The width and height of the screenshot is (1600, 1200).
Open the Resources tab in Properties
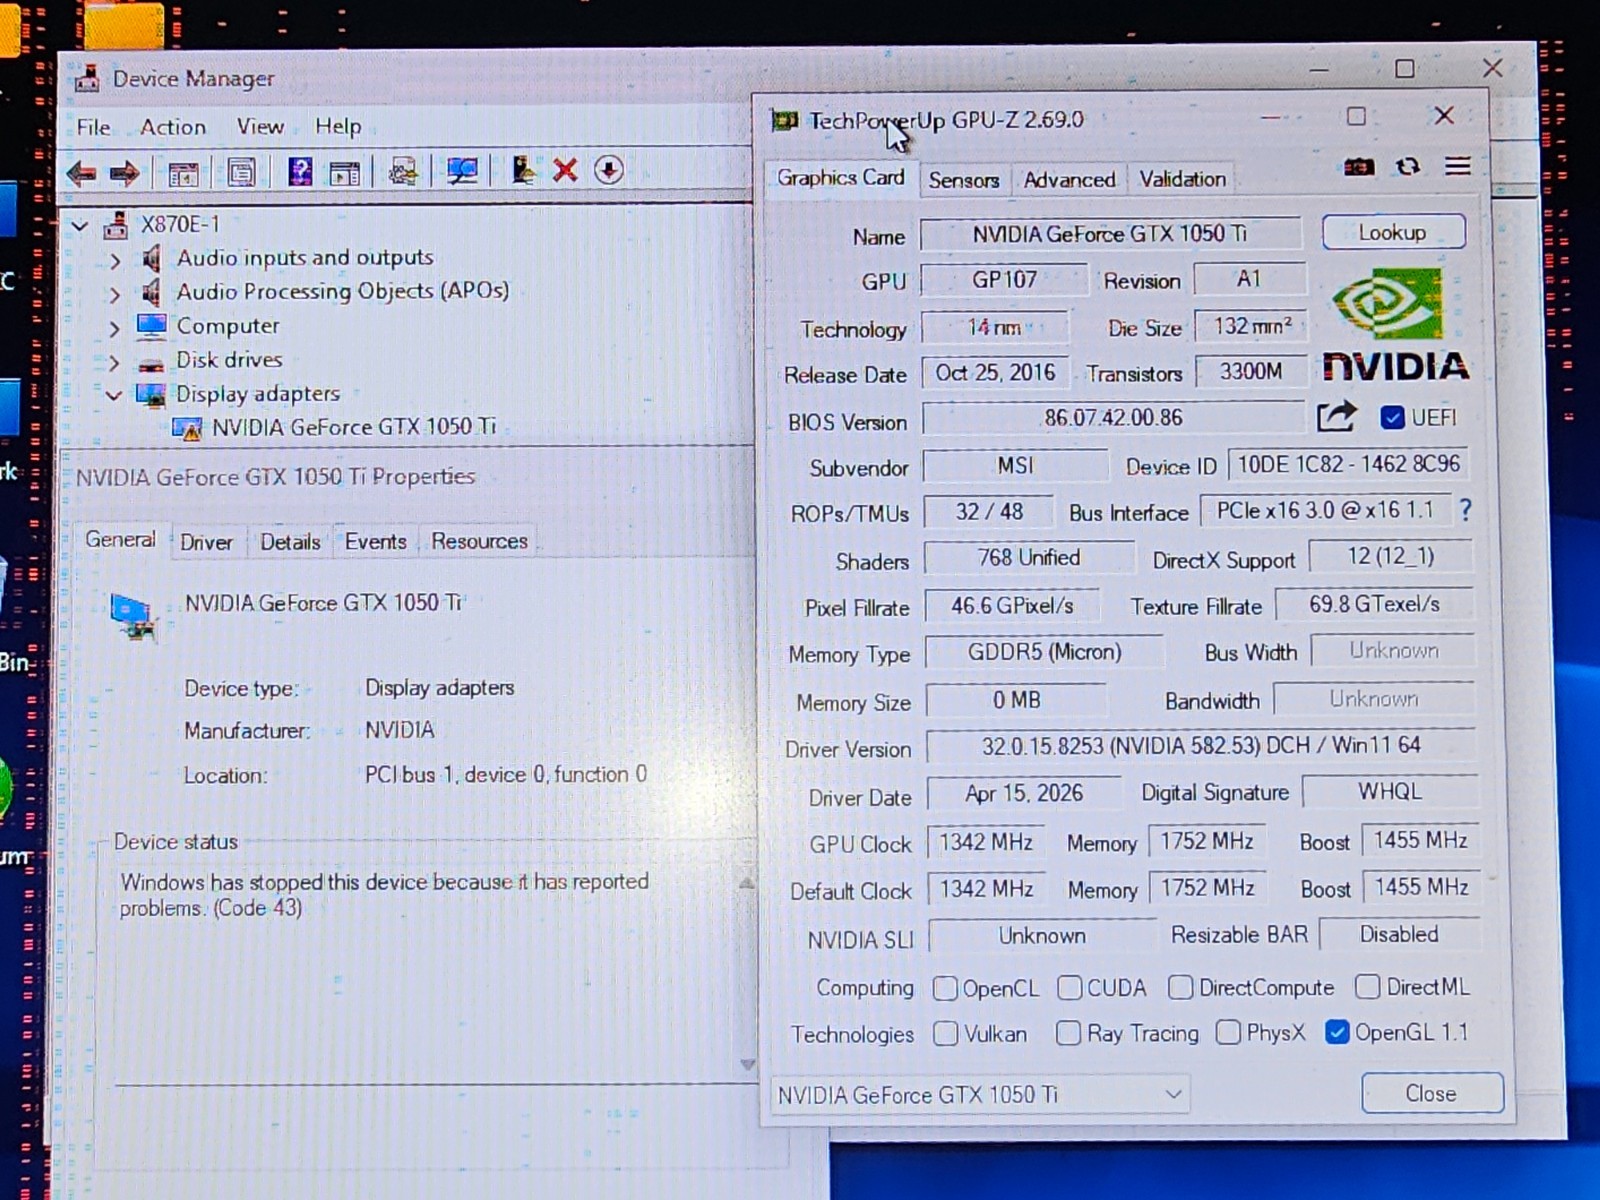click(479, 541)
